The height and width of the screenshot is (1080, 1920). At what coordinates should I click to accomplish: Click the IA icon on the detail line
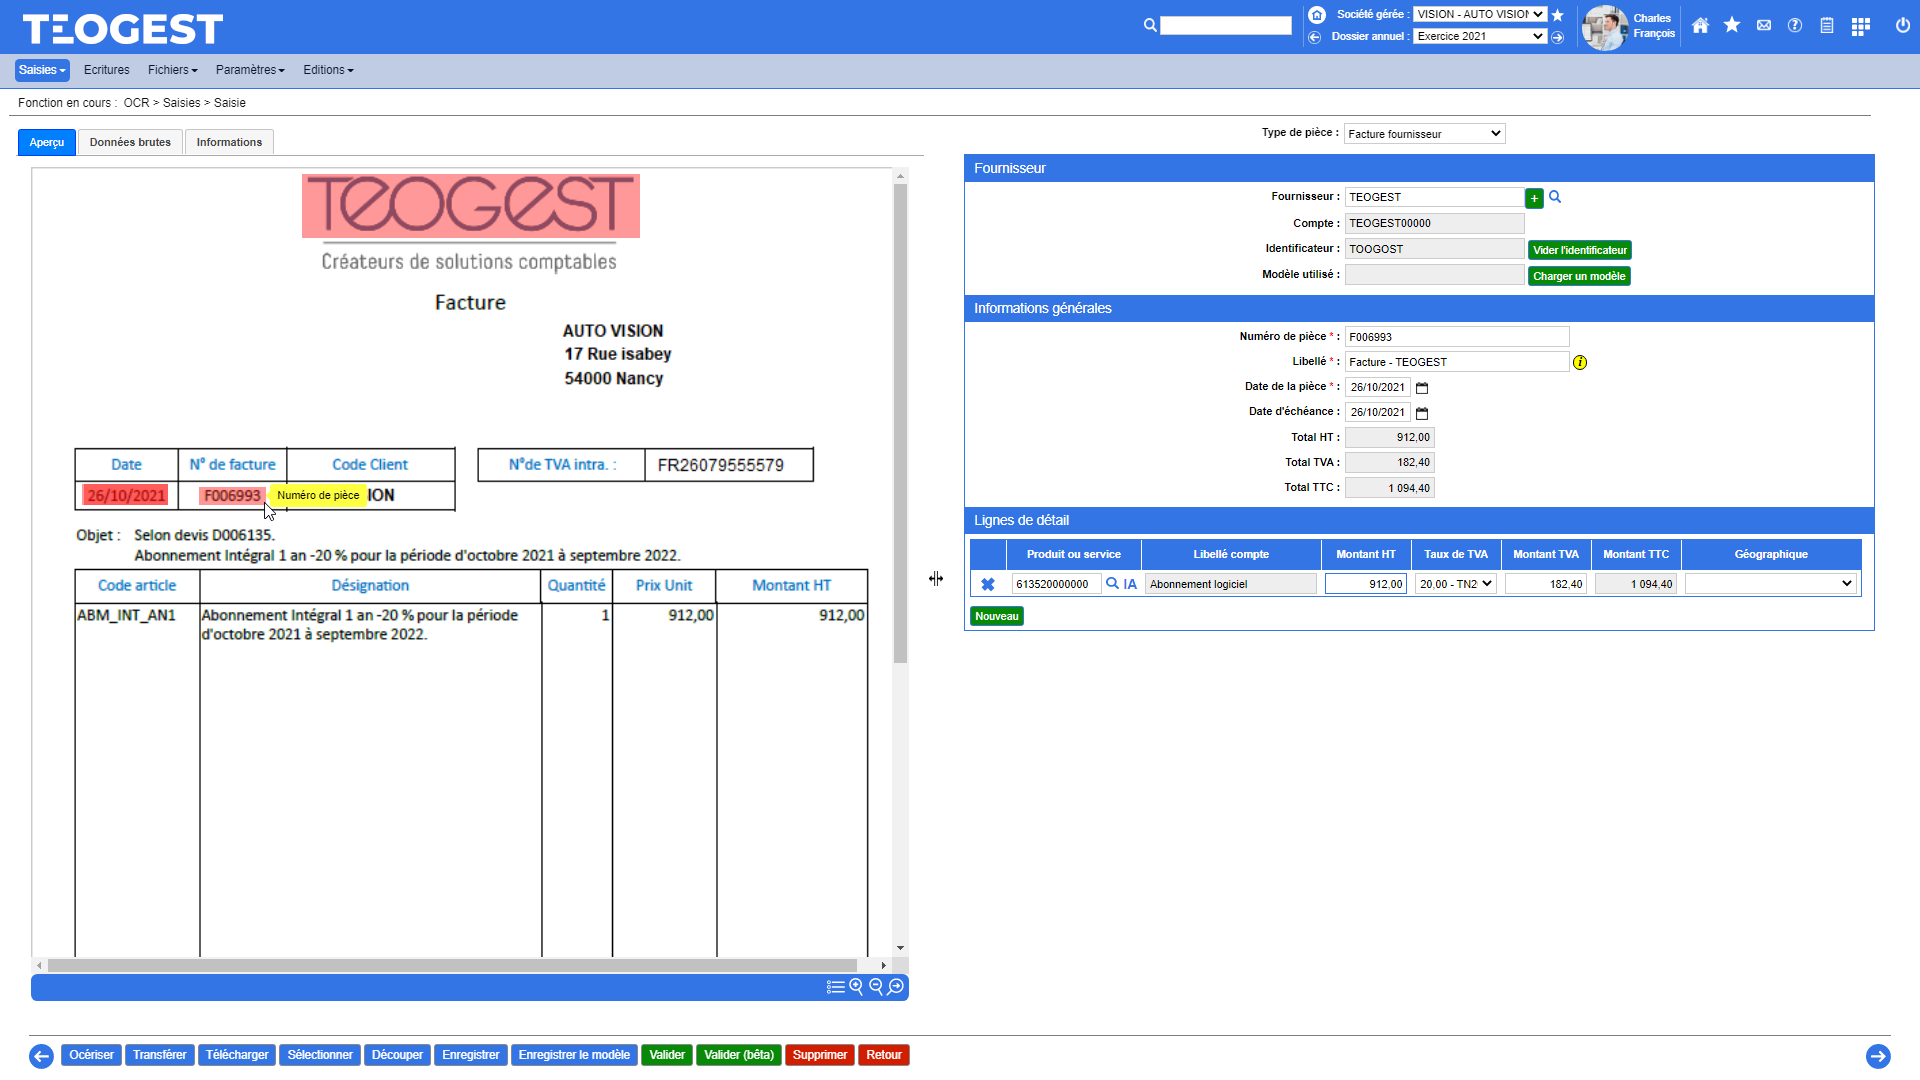click(1130, 583)
